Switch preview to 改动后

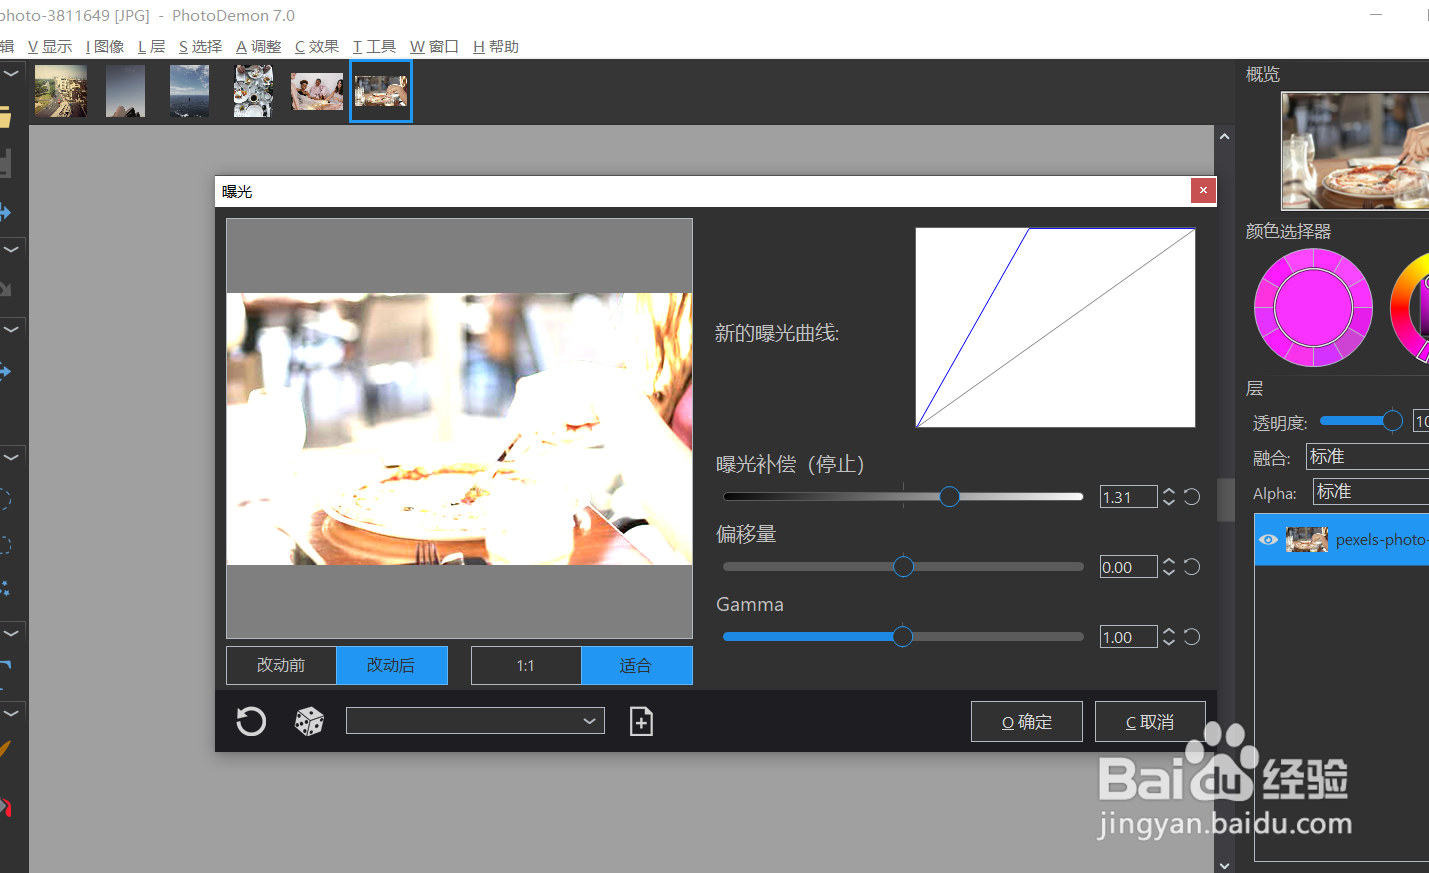[391, 665]
